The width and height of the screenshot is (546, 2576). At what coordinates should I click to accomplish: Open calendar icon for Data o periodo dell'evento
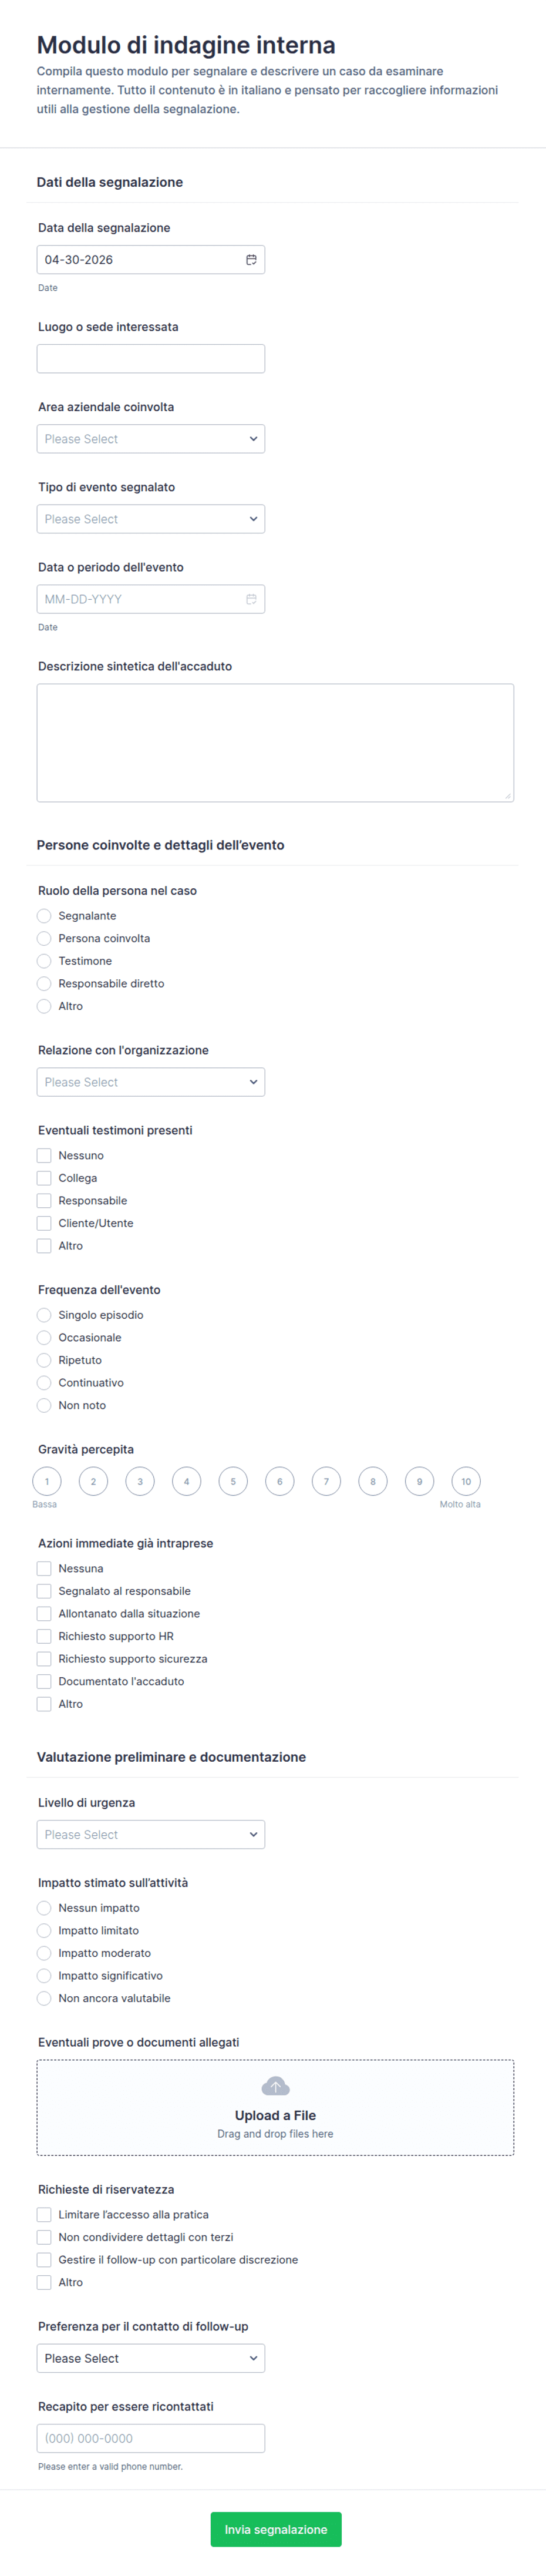tap(251, 599)
